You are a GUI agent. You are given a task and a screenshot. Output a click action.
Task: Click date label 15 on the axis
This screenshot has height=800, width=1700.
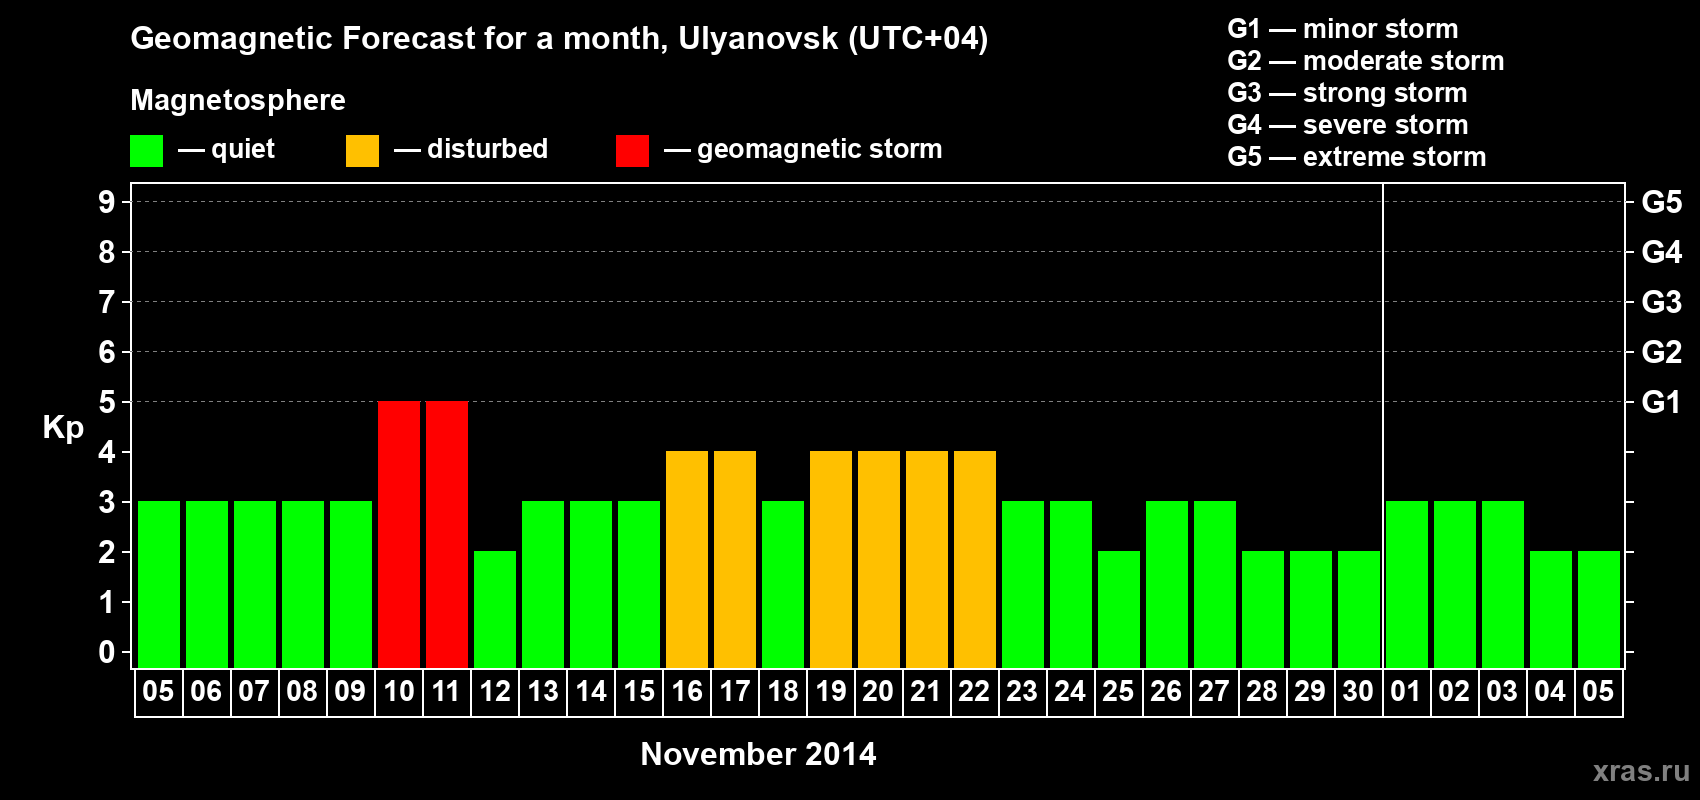click(639, 692)
